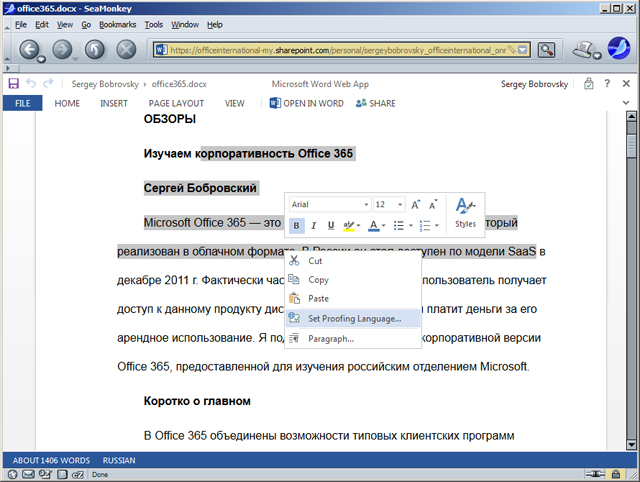Switch to the PAGE LAYOUT ribbon tab
The height and width of the screenshot is (482, 640).
point(176,103)
